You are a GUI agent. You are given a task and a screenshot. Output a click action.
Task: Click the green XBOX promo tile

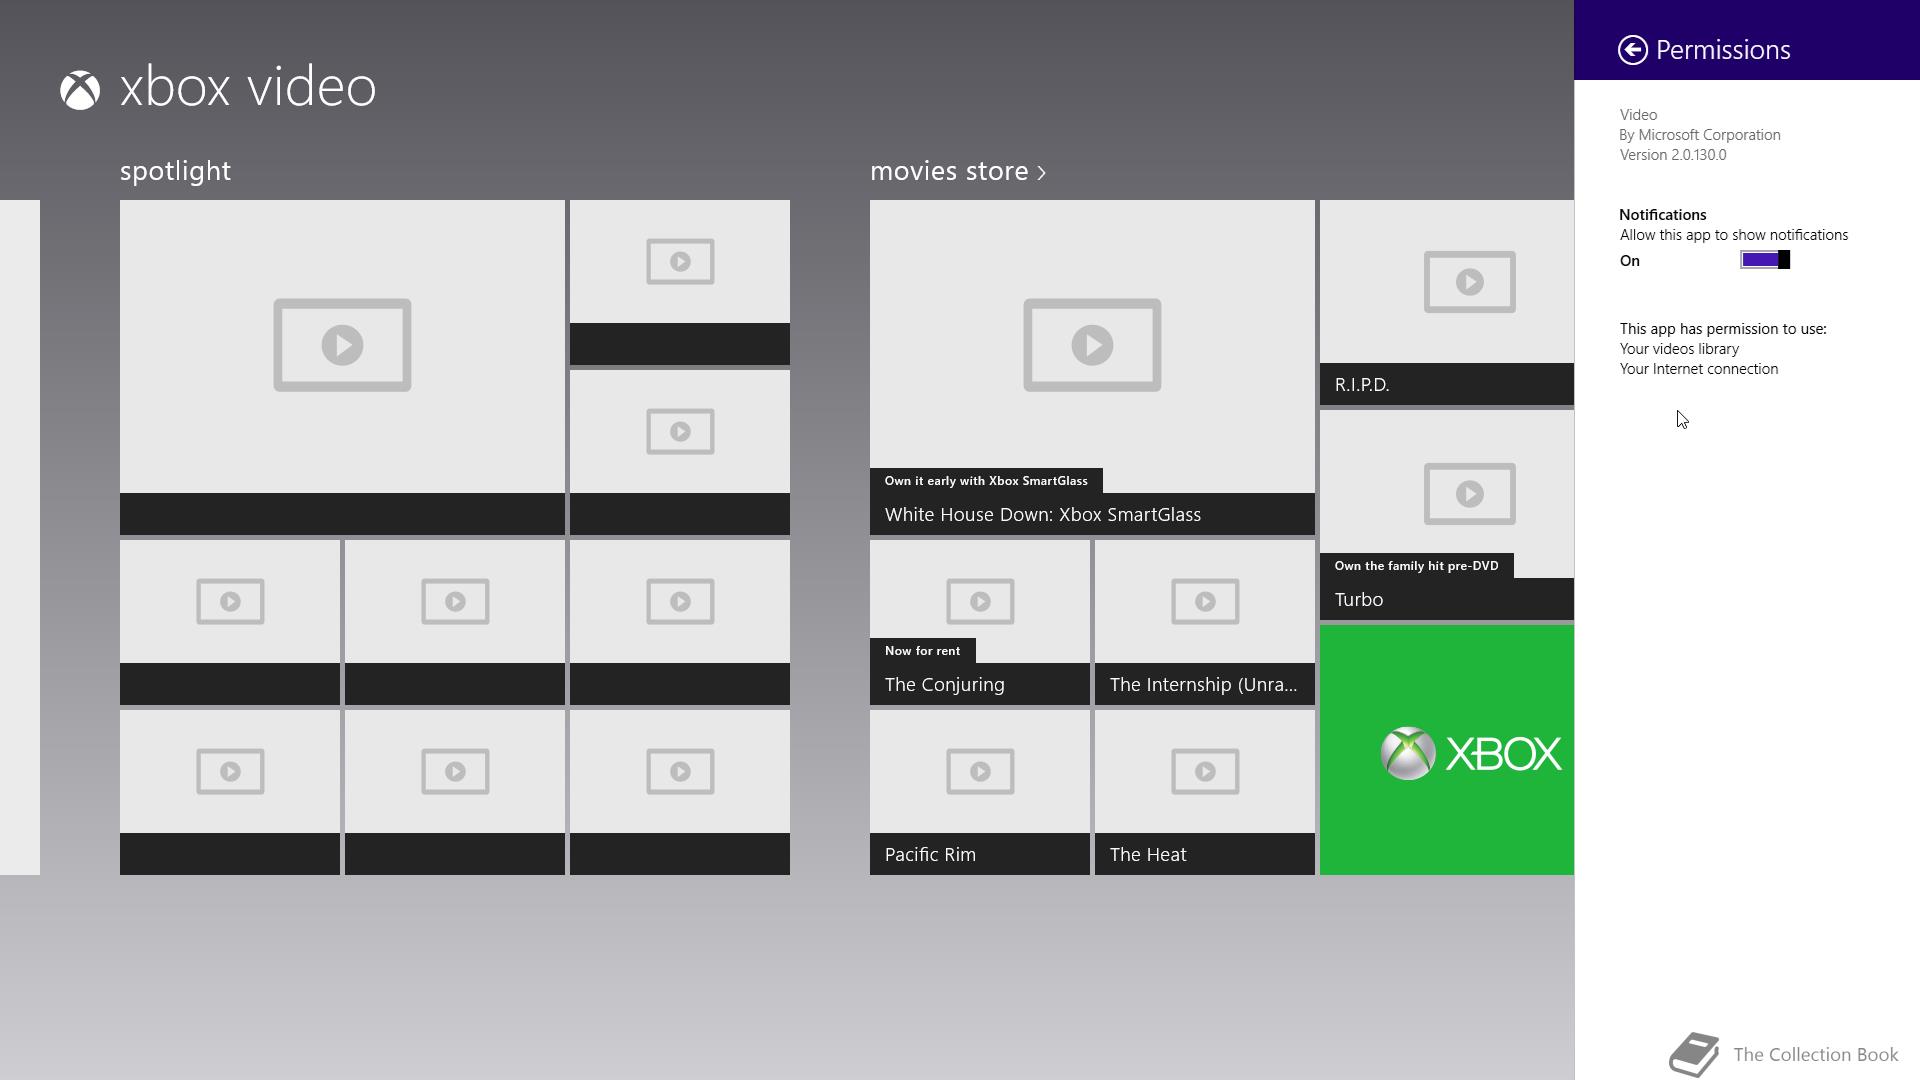(x=1447, y=750)
